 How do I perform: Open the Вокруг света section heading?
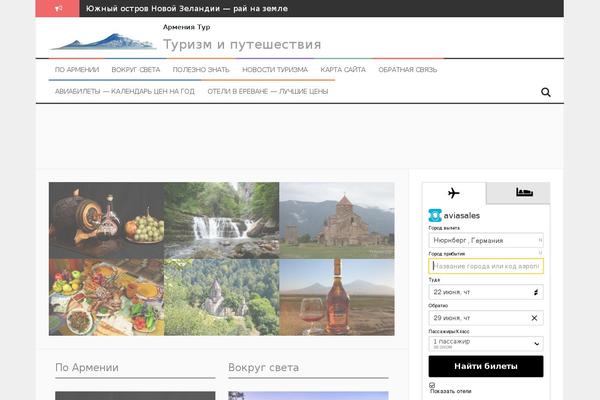(x=263, y=367)
